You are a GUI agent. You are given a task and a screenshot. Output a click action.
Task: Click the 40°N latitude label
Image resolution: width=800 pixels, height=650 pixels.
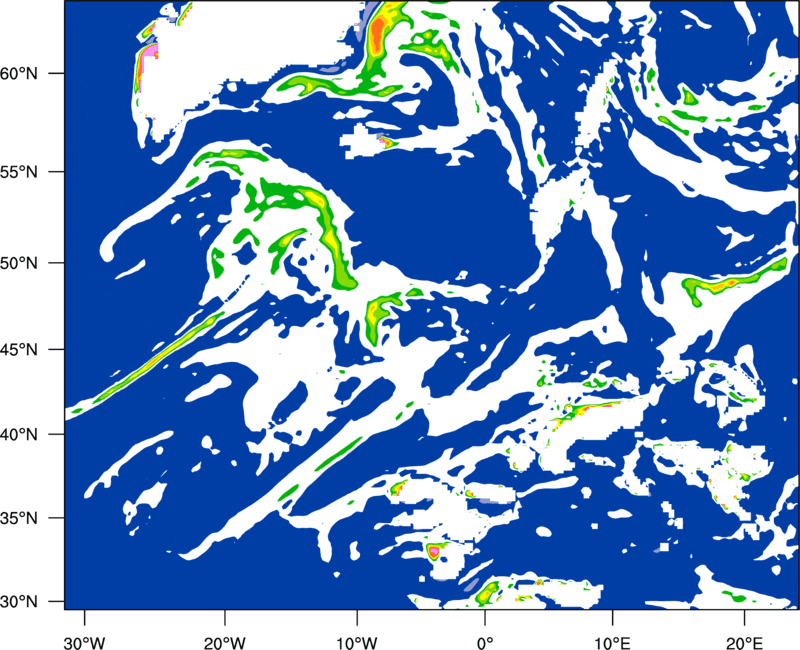pos(19,435)
